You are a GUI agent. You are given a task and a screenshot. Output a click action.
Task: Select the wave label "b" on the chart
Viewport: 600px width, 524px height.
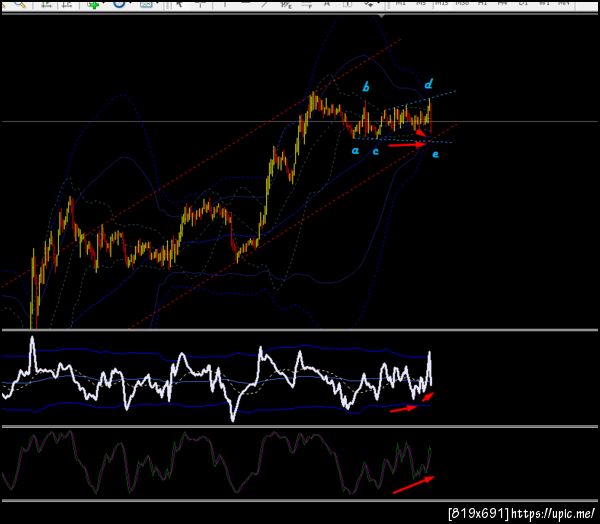click(x=366, y=87)
